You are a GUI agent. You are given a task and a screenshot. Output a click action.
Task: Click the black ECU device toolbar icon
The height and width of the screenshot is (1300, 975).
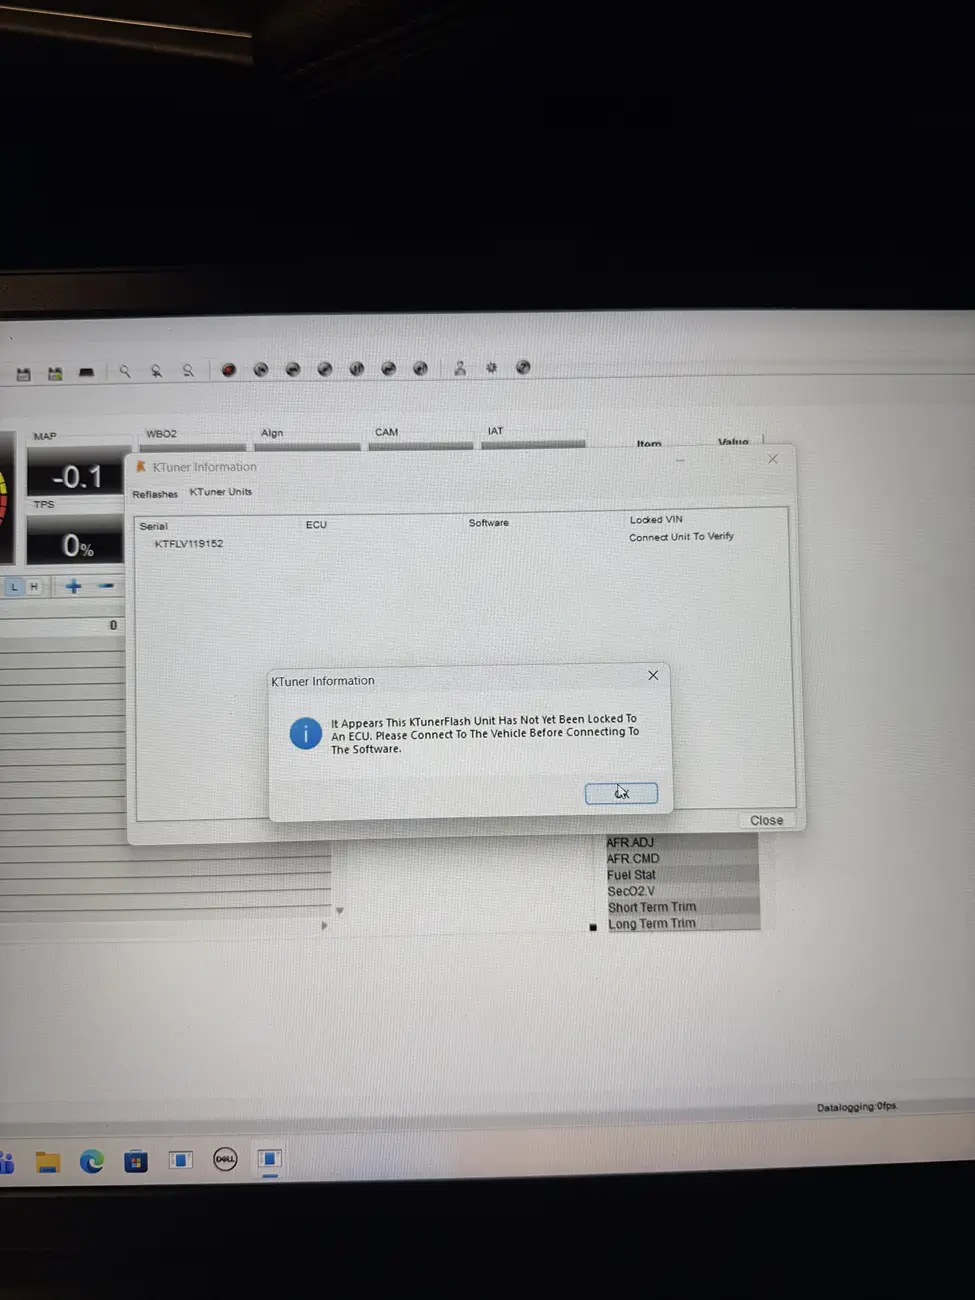87,373
